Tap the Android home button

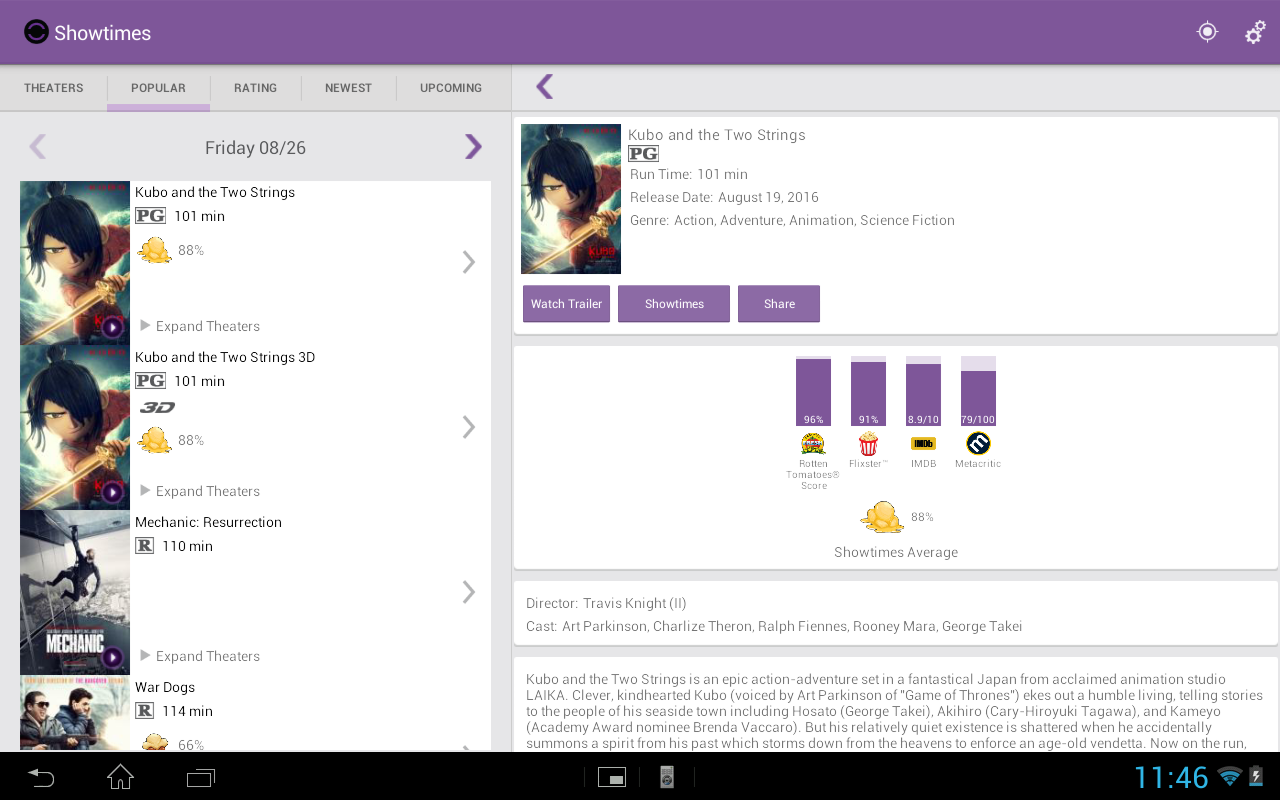(121, 777)
